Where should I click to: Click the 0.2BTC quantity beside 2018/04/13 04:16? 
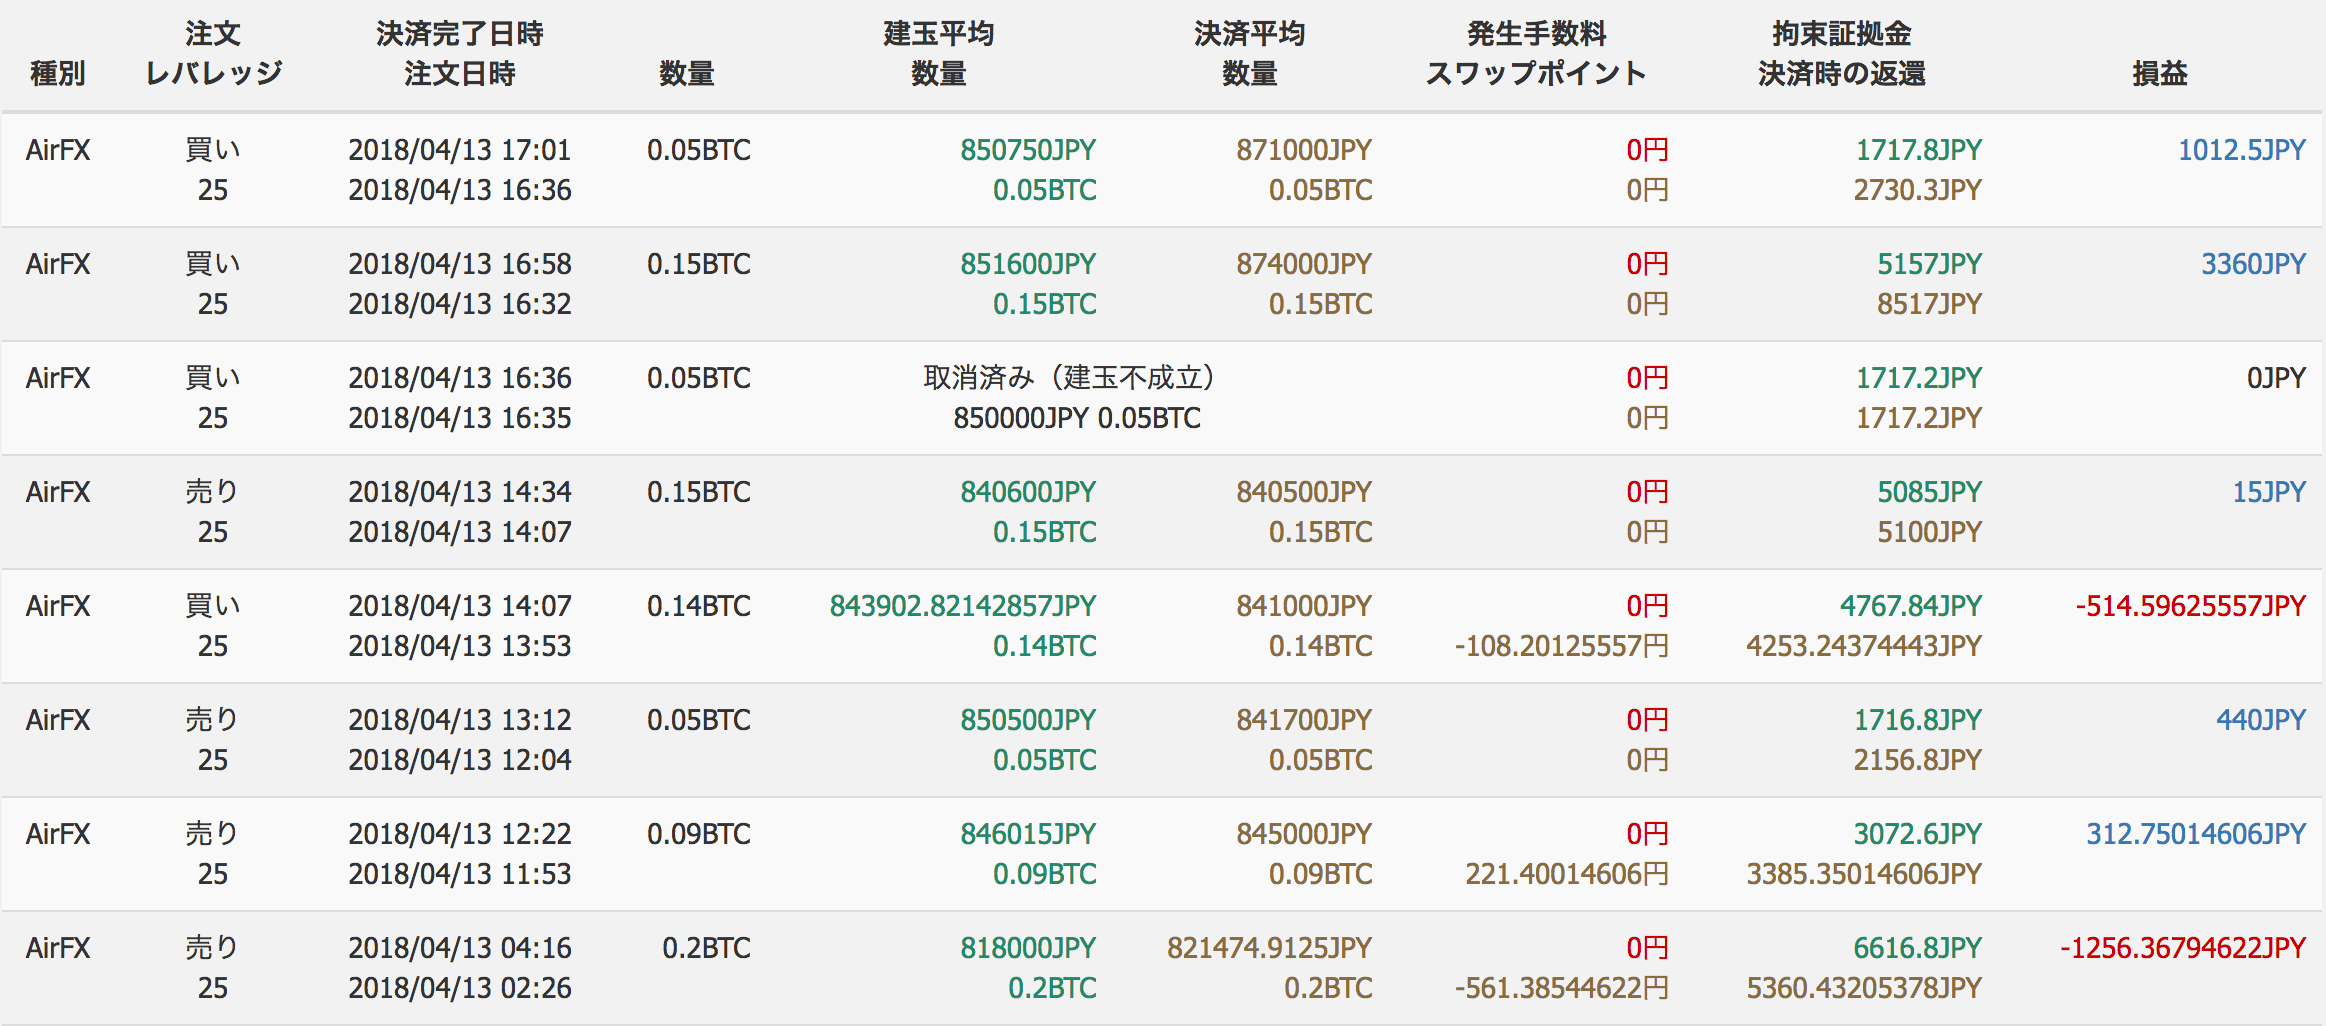(706, 948)
